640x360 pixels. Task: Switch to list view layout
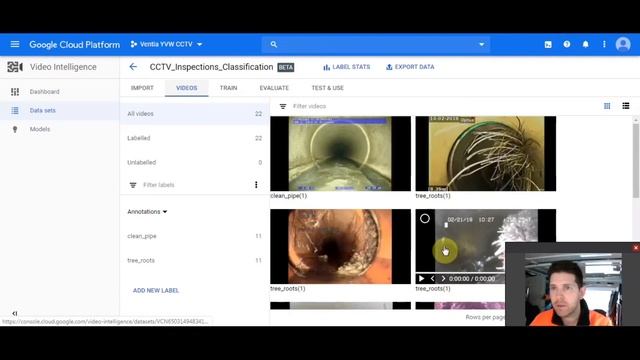[626, 106]
